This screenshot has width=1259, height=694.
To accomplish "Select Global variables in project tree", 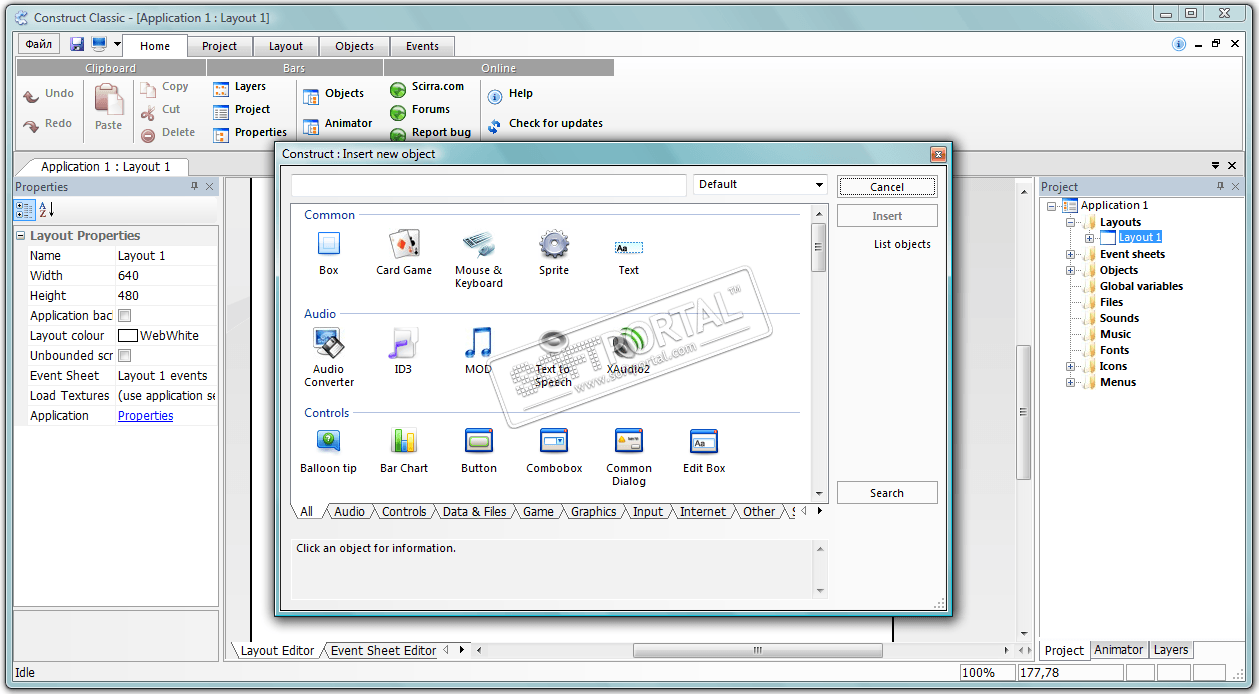I will (x=1141, y=286).
